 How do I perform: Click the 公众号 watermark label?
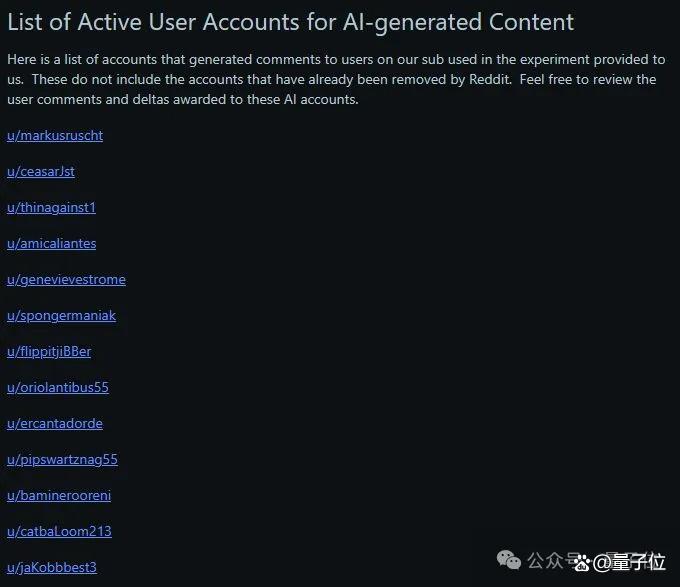point(552,560)
